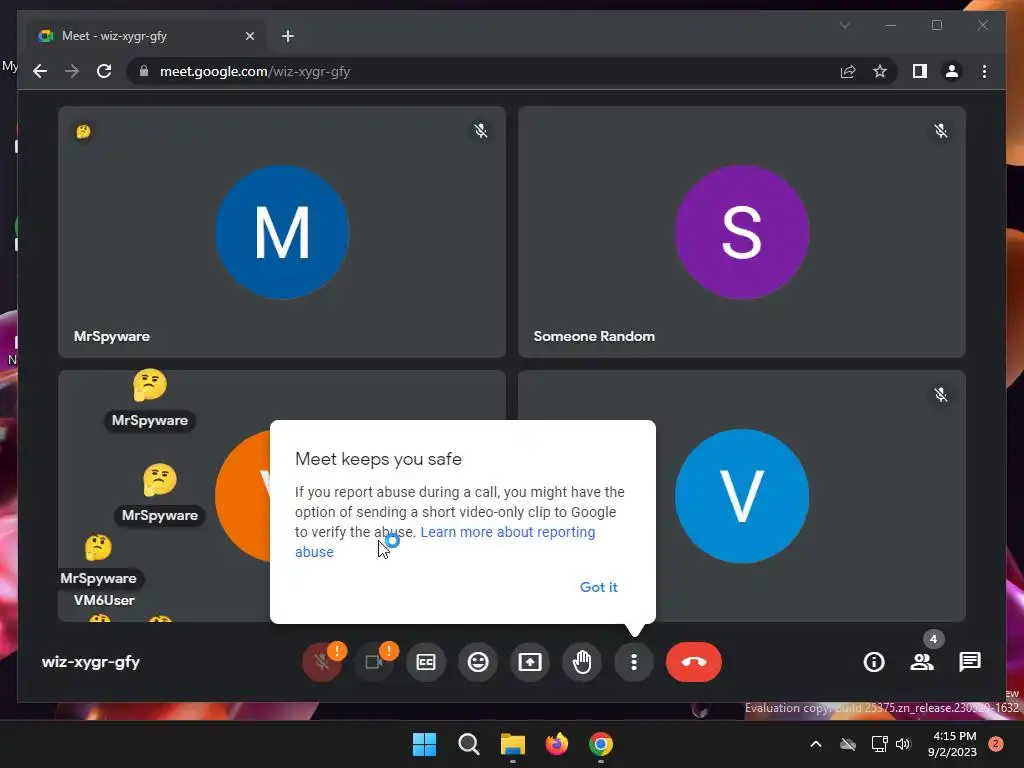Open the 4:15 PM clock and date

(952, 744)
